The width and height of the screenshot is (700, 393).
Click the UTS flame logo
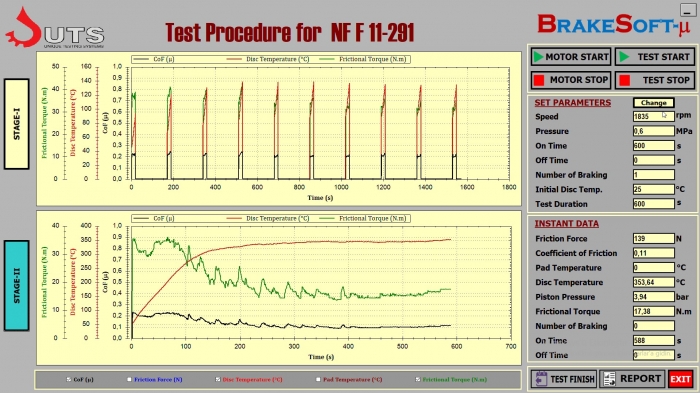(23, 28)
